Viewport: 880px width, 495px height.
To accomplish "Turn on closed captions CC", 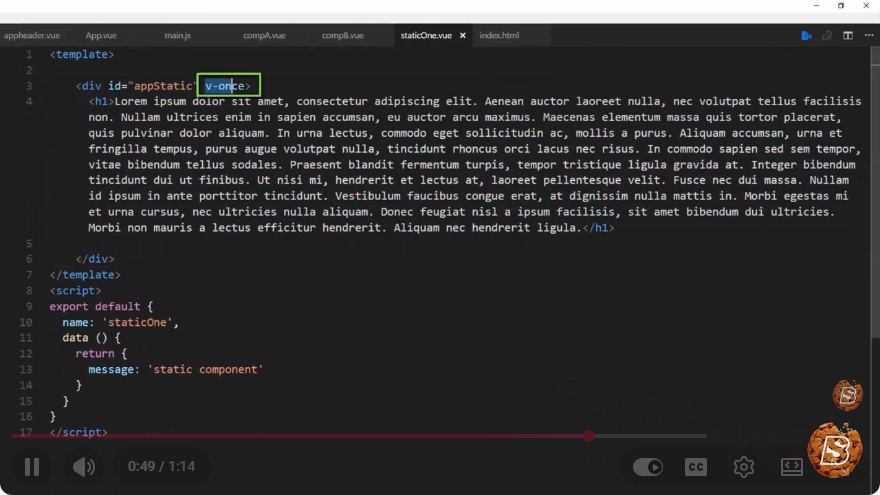I will click(x=695, y=467).
